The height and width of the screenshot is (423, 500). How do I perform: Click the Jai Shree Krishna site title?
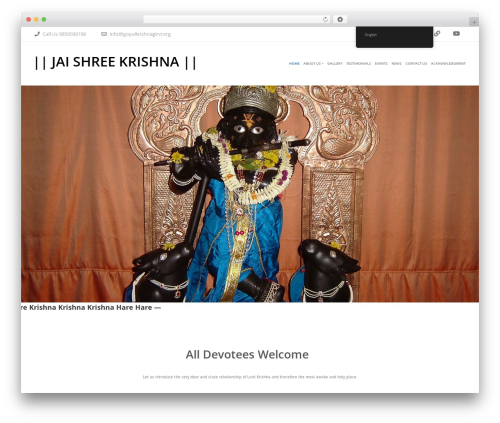click(115, 62)
